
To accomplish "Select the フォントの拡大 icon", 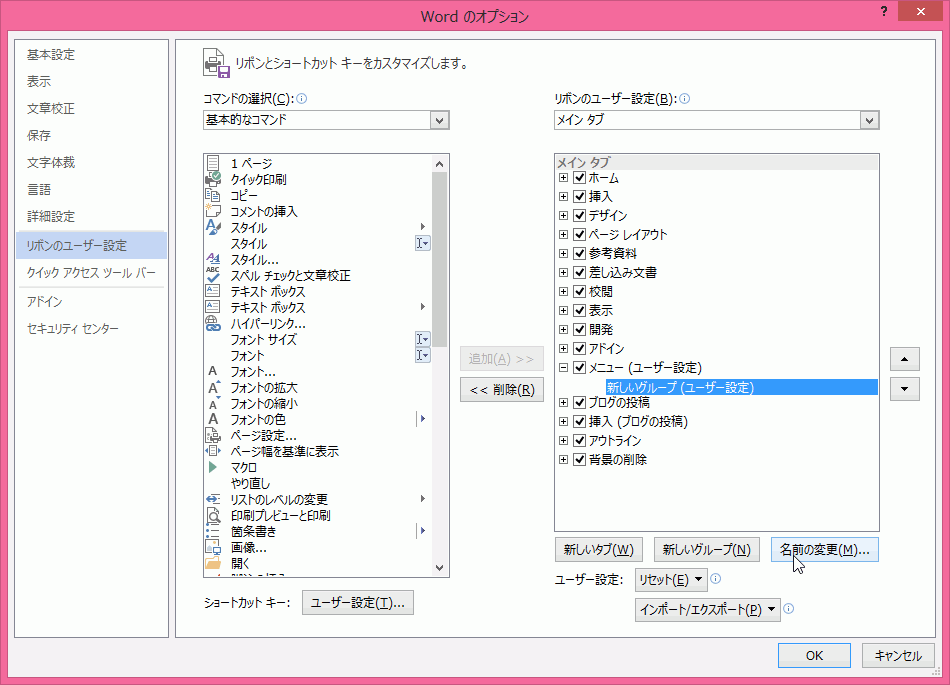I will pyautogui.click(x=214, y=387).
